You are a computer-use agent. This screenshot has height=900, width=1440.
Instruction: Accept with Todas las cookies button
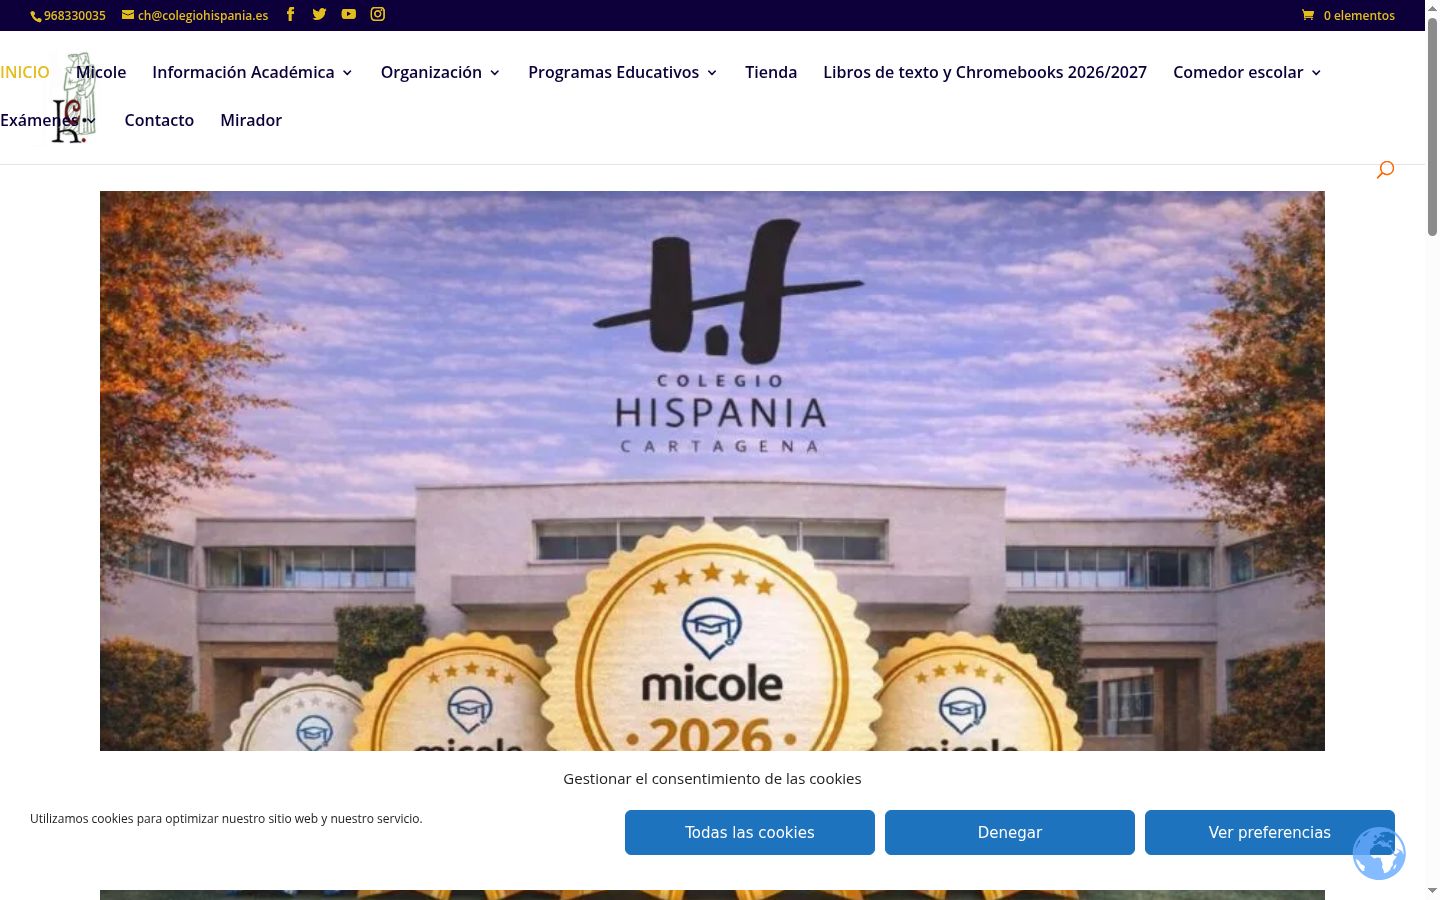750,832
